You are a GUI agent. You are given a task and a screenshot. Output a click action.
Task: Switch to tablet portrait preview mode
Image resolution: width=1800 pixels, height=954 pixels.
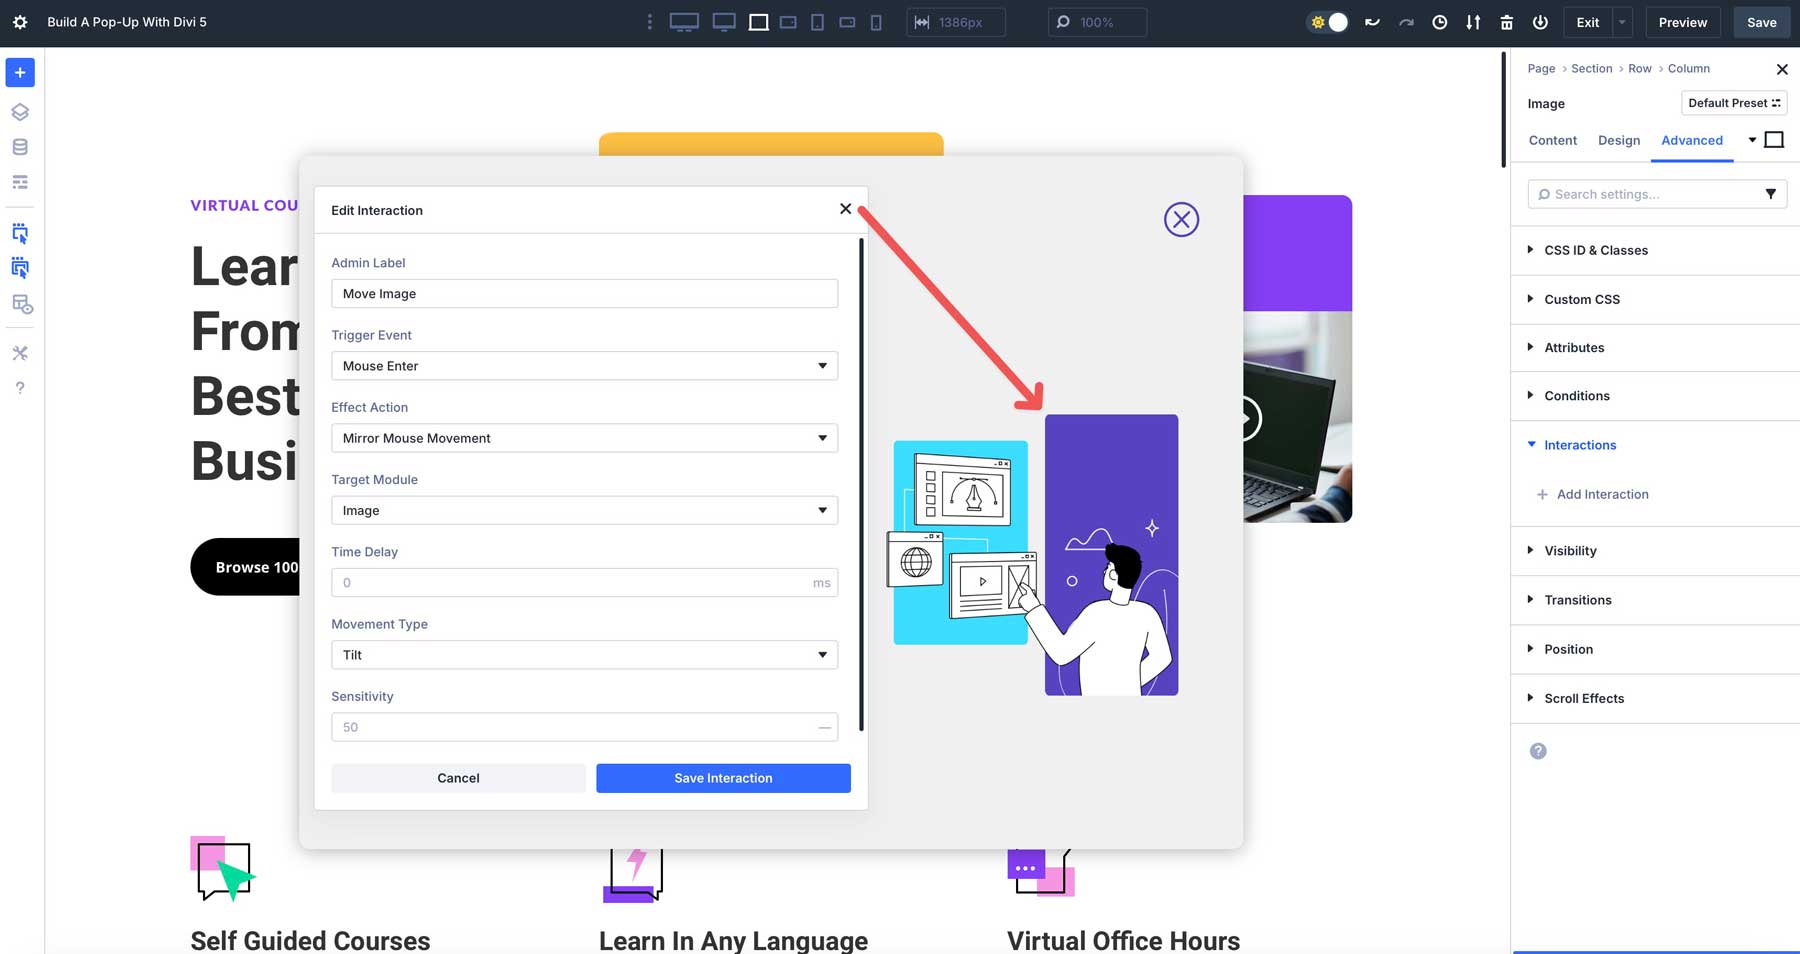pos(817,21)
